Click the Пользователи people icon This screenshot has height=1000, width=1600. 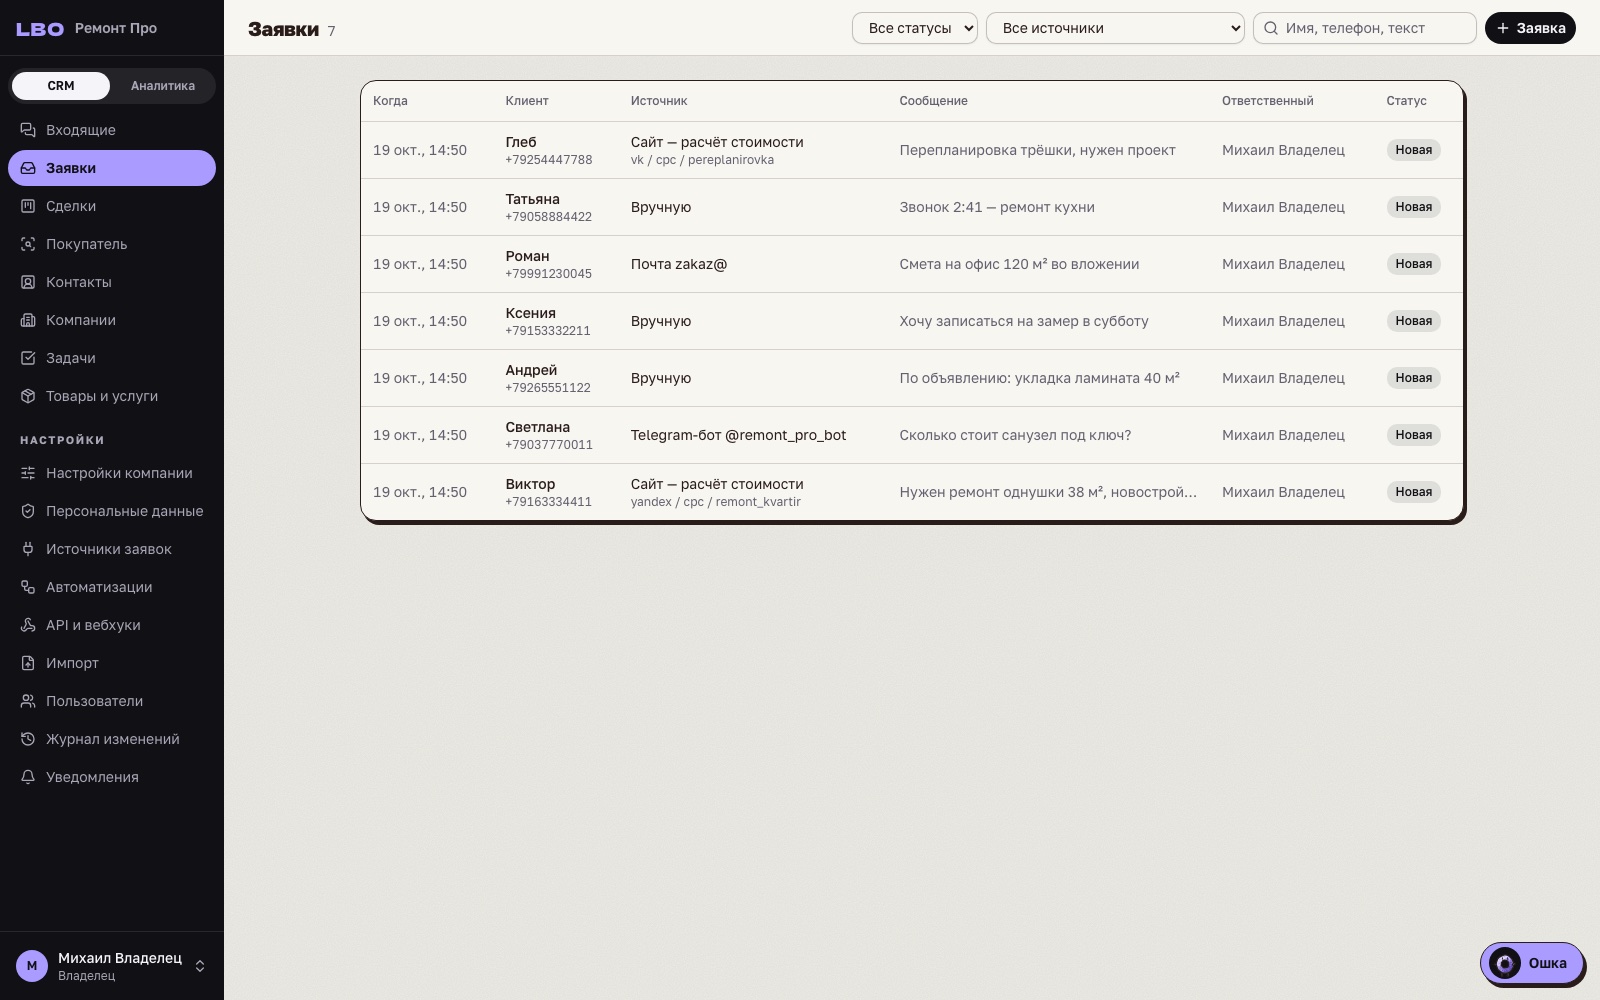coord(28,701)
